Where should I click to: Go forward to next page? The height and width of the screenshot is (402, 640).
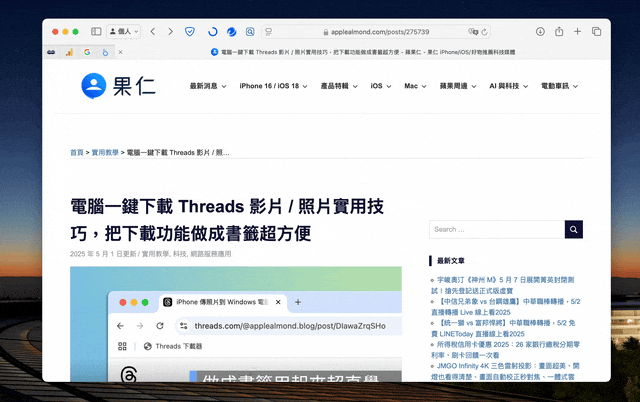point(170,31)
